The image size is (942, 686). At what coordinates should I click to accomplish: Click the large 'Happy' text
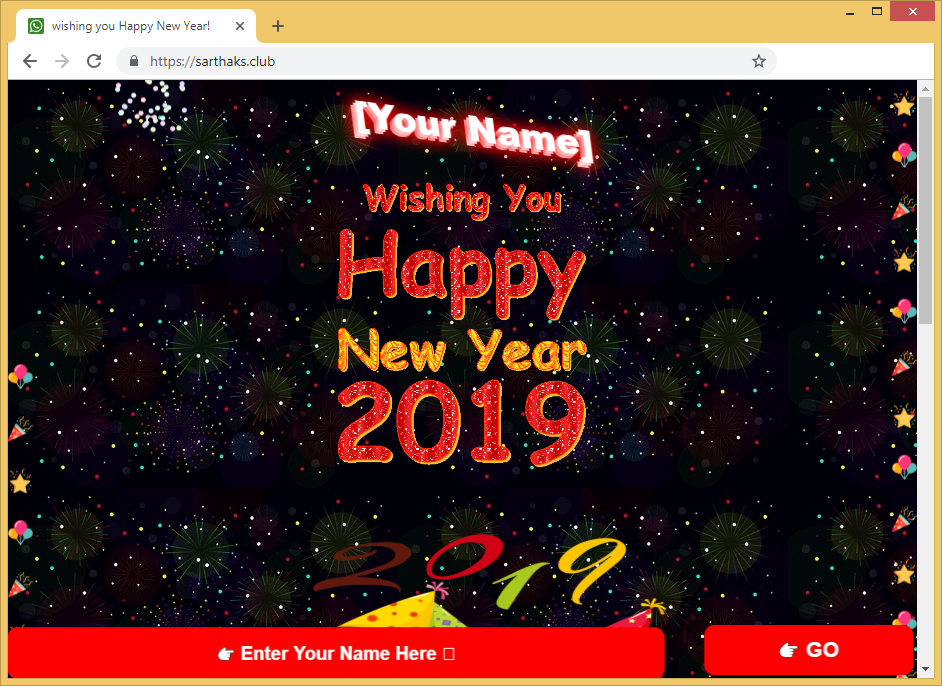coord(461,274)
